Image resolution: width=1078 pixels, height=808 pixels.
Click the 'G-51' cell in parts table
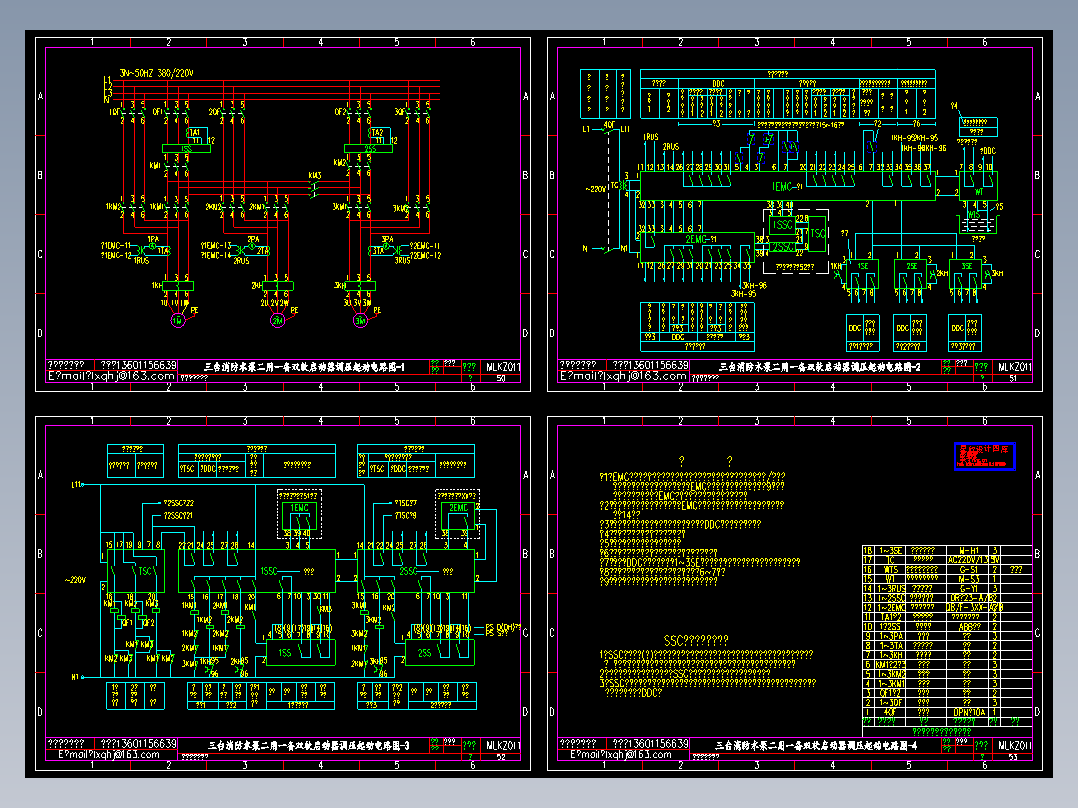click(968, 569)
